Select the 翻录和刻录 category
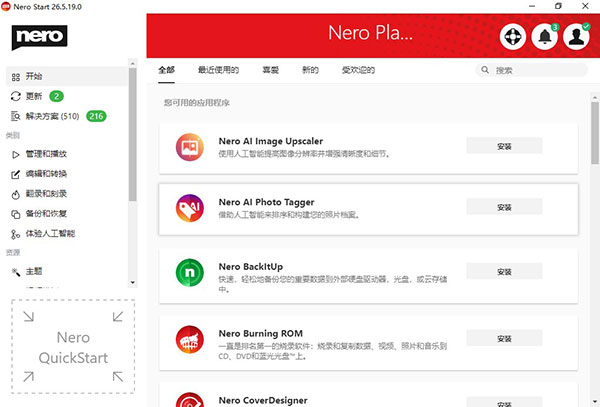 tap(67, 194)
